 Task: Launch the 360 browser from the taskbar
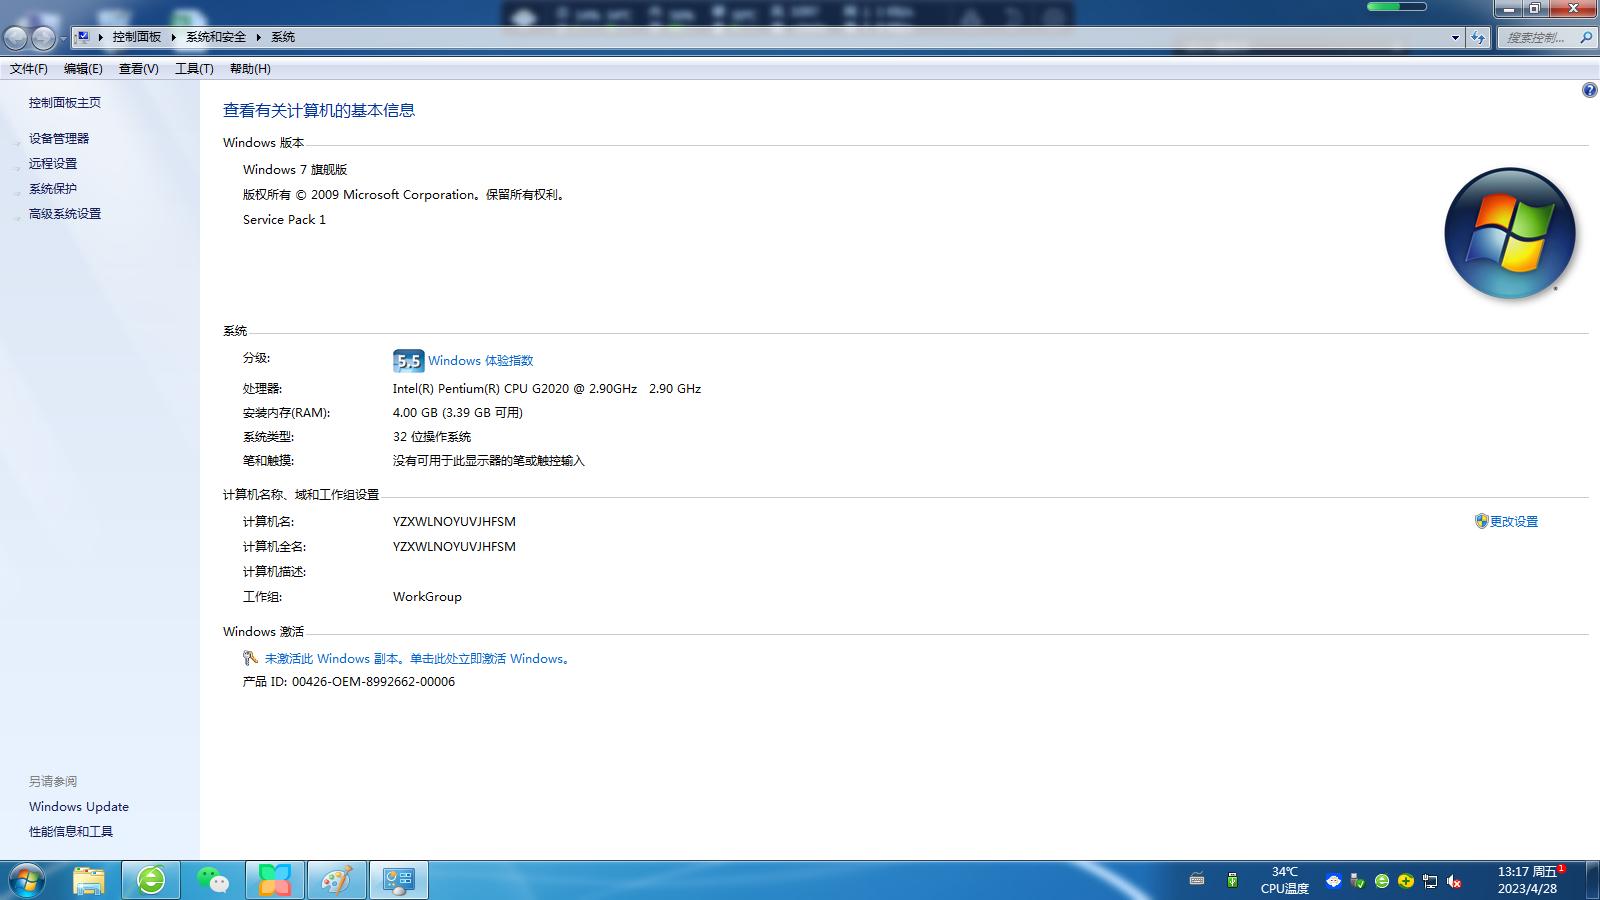click(150, 881)
